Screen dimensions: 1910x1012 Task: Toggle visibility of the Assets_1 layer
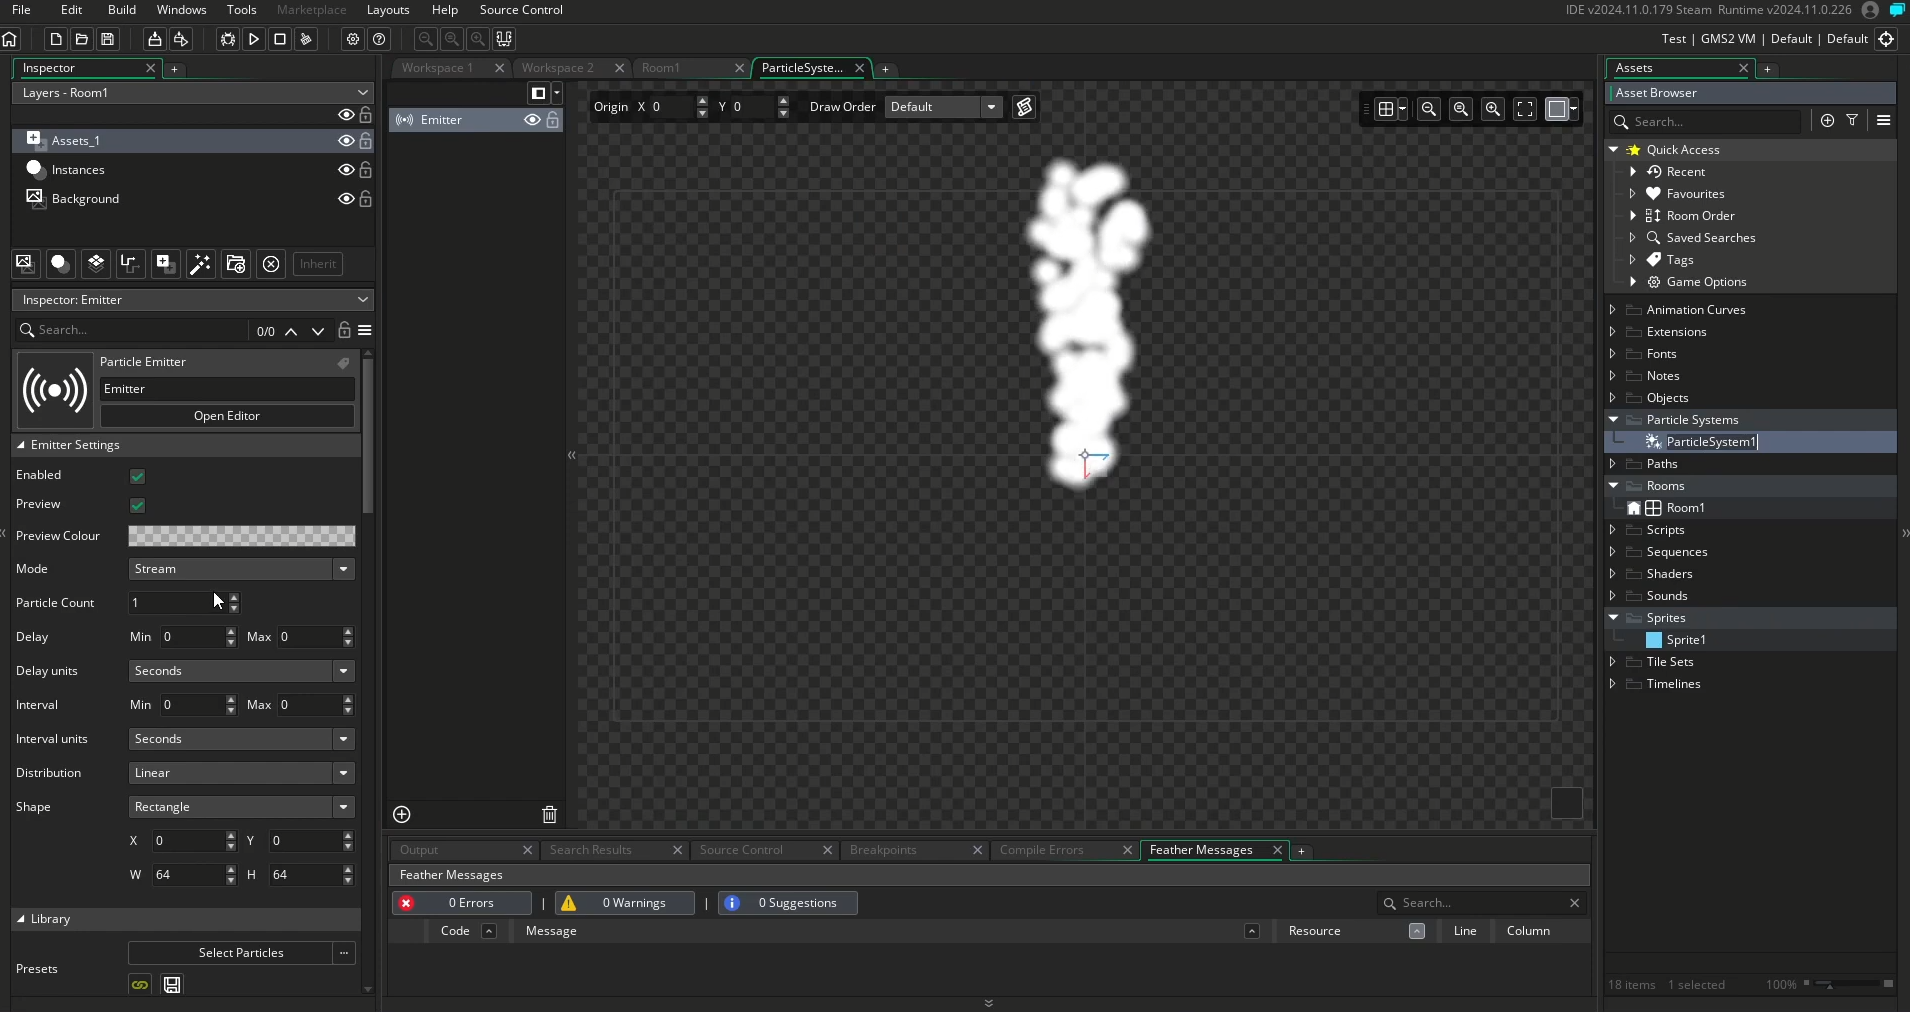[346, 141]
